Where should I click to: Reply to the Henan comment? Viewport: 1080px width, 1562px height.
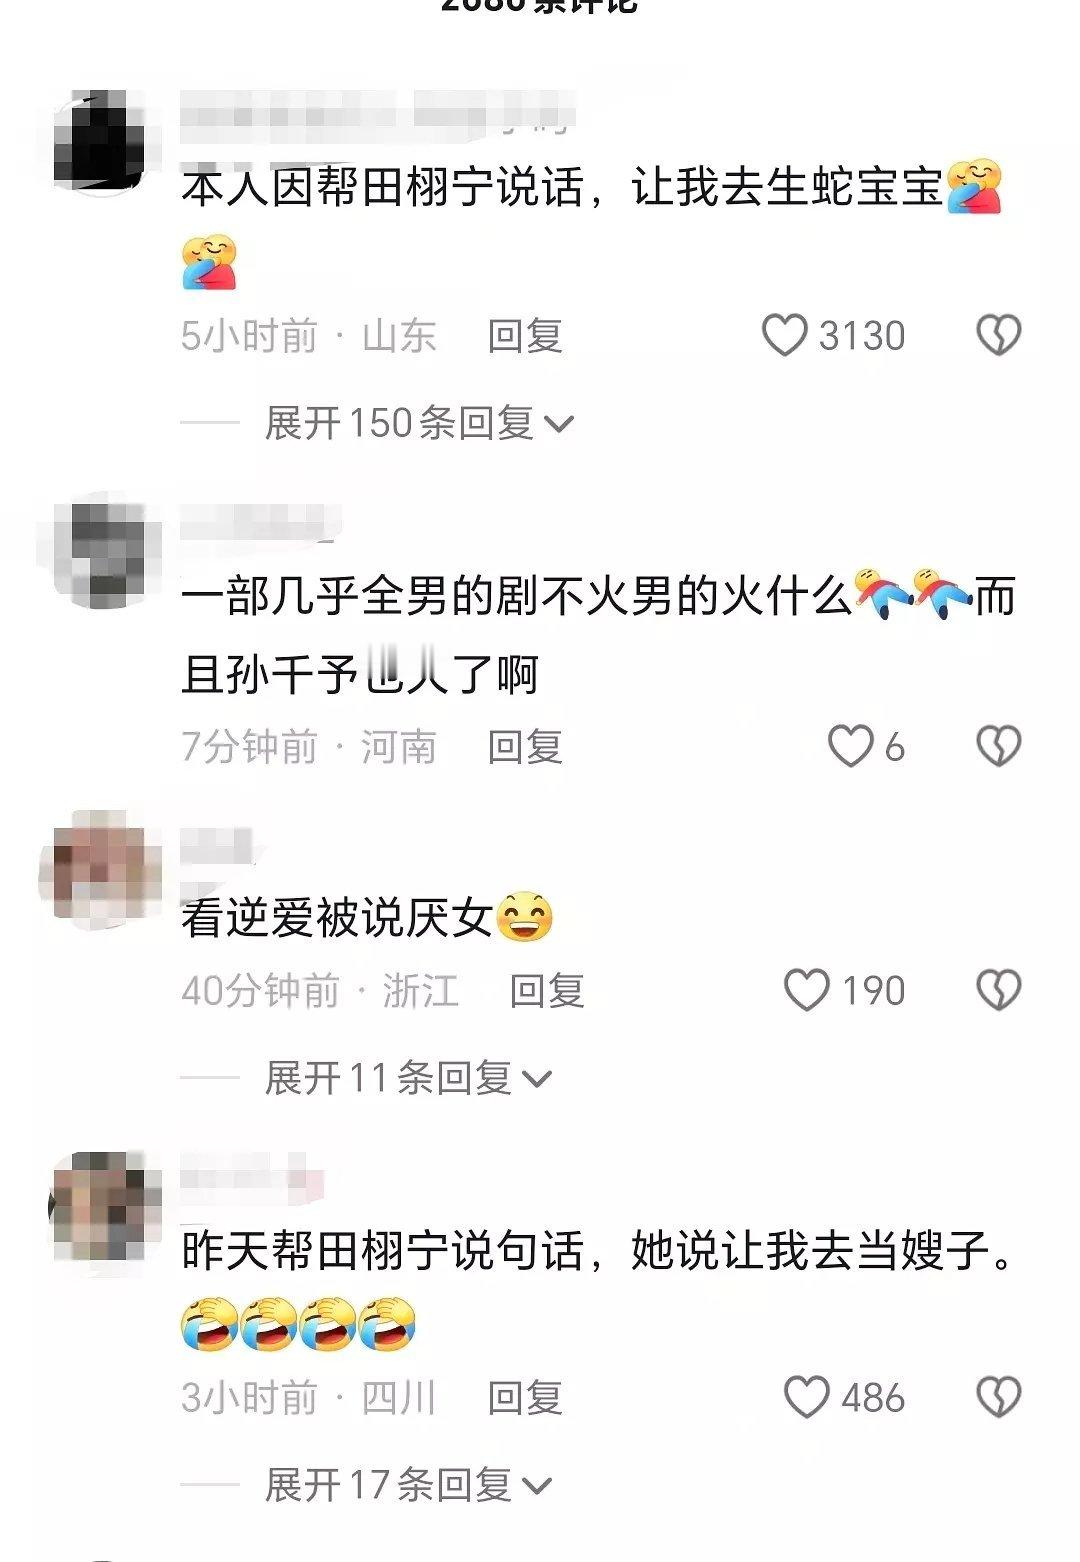(x=525, y=746)
